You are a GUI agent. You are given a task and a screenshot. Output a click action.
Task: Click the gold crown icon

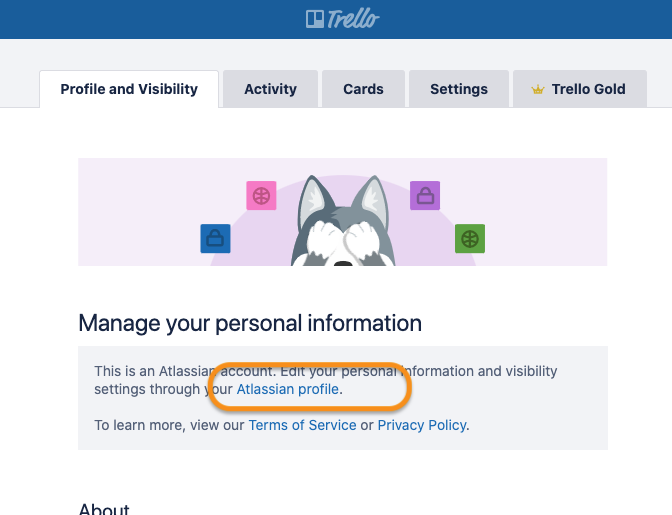(537, 90)
